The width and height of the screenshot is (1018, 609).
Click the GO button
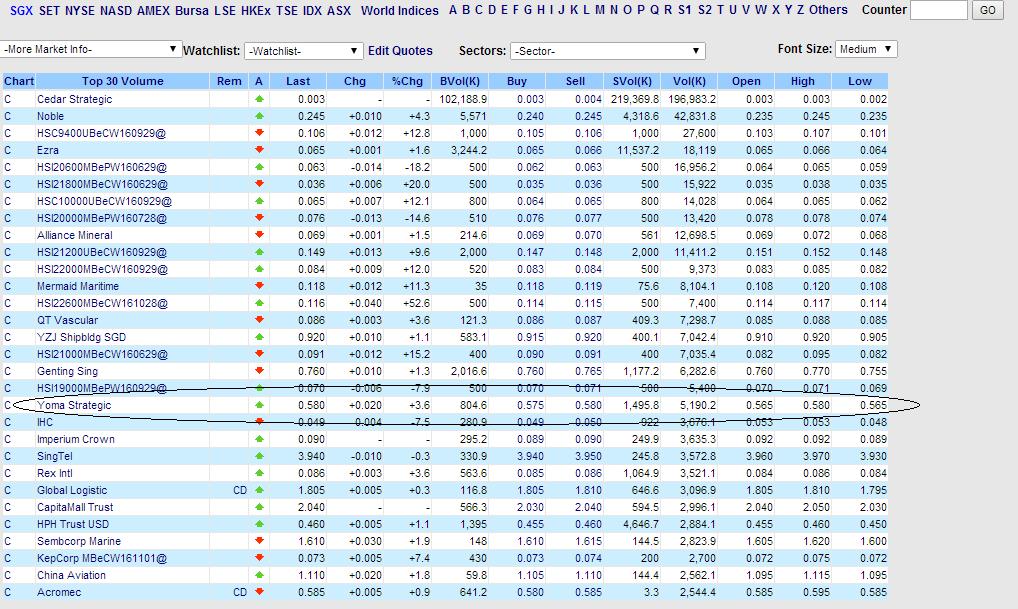tap(987, 10)
